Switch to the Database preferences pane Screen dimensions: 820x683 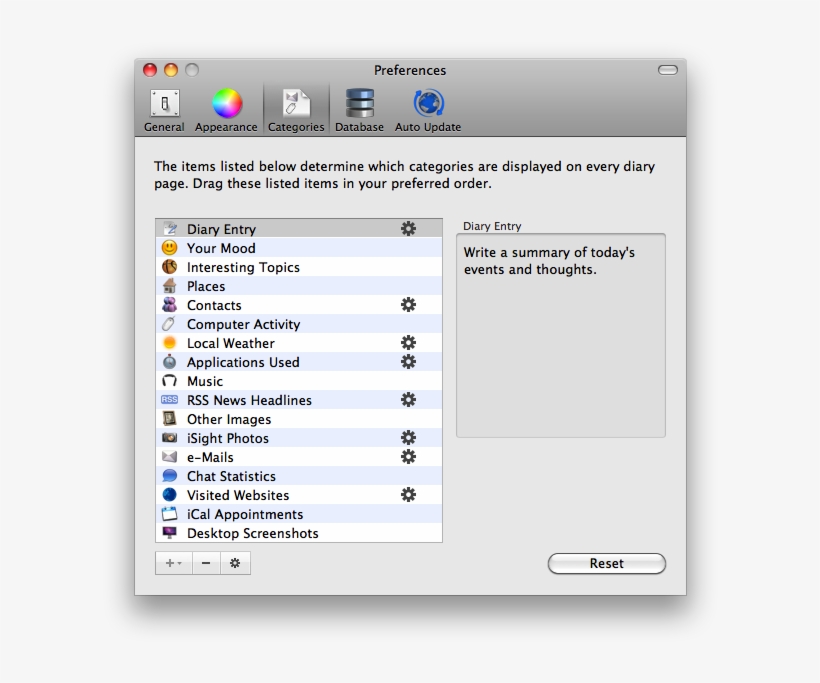pyautogui.click(x=359, y=110)
